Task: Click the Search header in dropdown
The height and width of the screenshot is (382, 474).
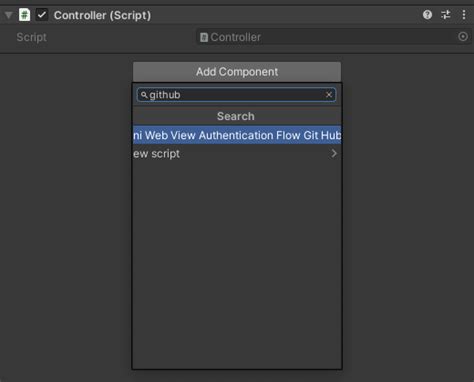Action: click(236, 116)
